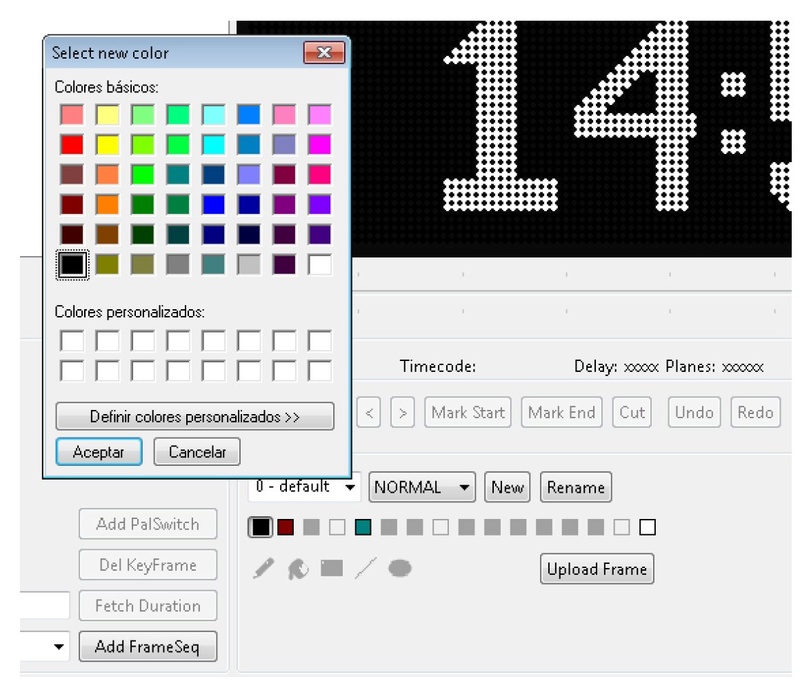
Task: Click the Mark Start button
Action: (x=468, y=412)
